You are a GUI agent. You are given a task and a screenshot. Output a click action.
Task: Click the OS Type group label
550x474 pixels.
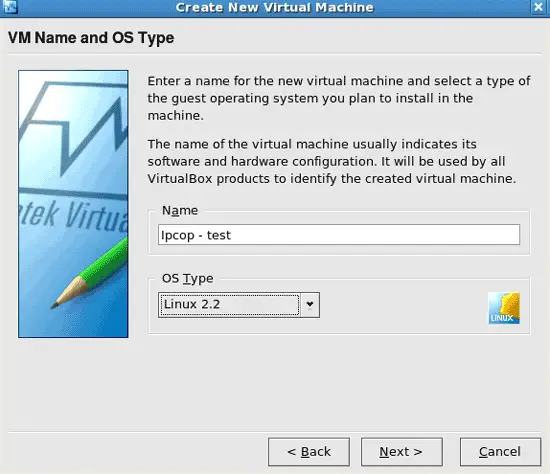[188, 279]
